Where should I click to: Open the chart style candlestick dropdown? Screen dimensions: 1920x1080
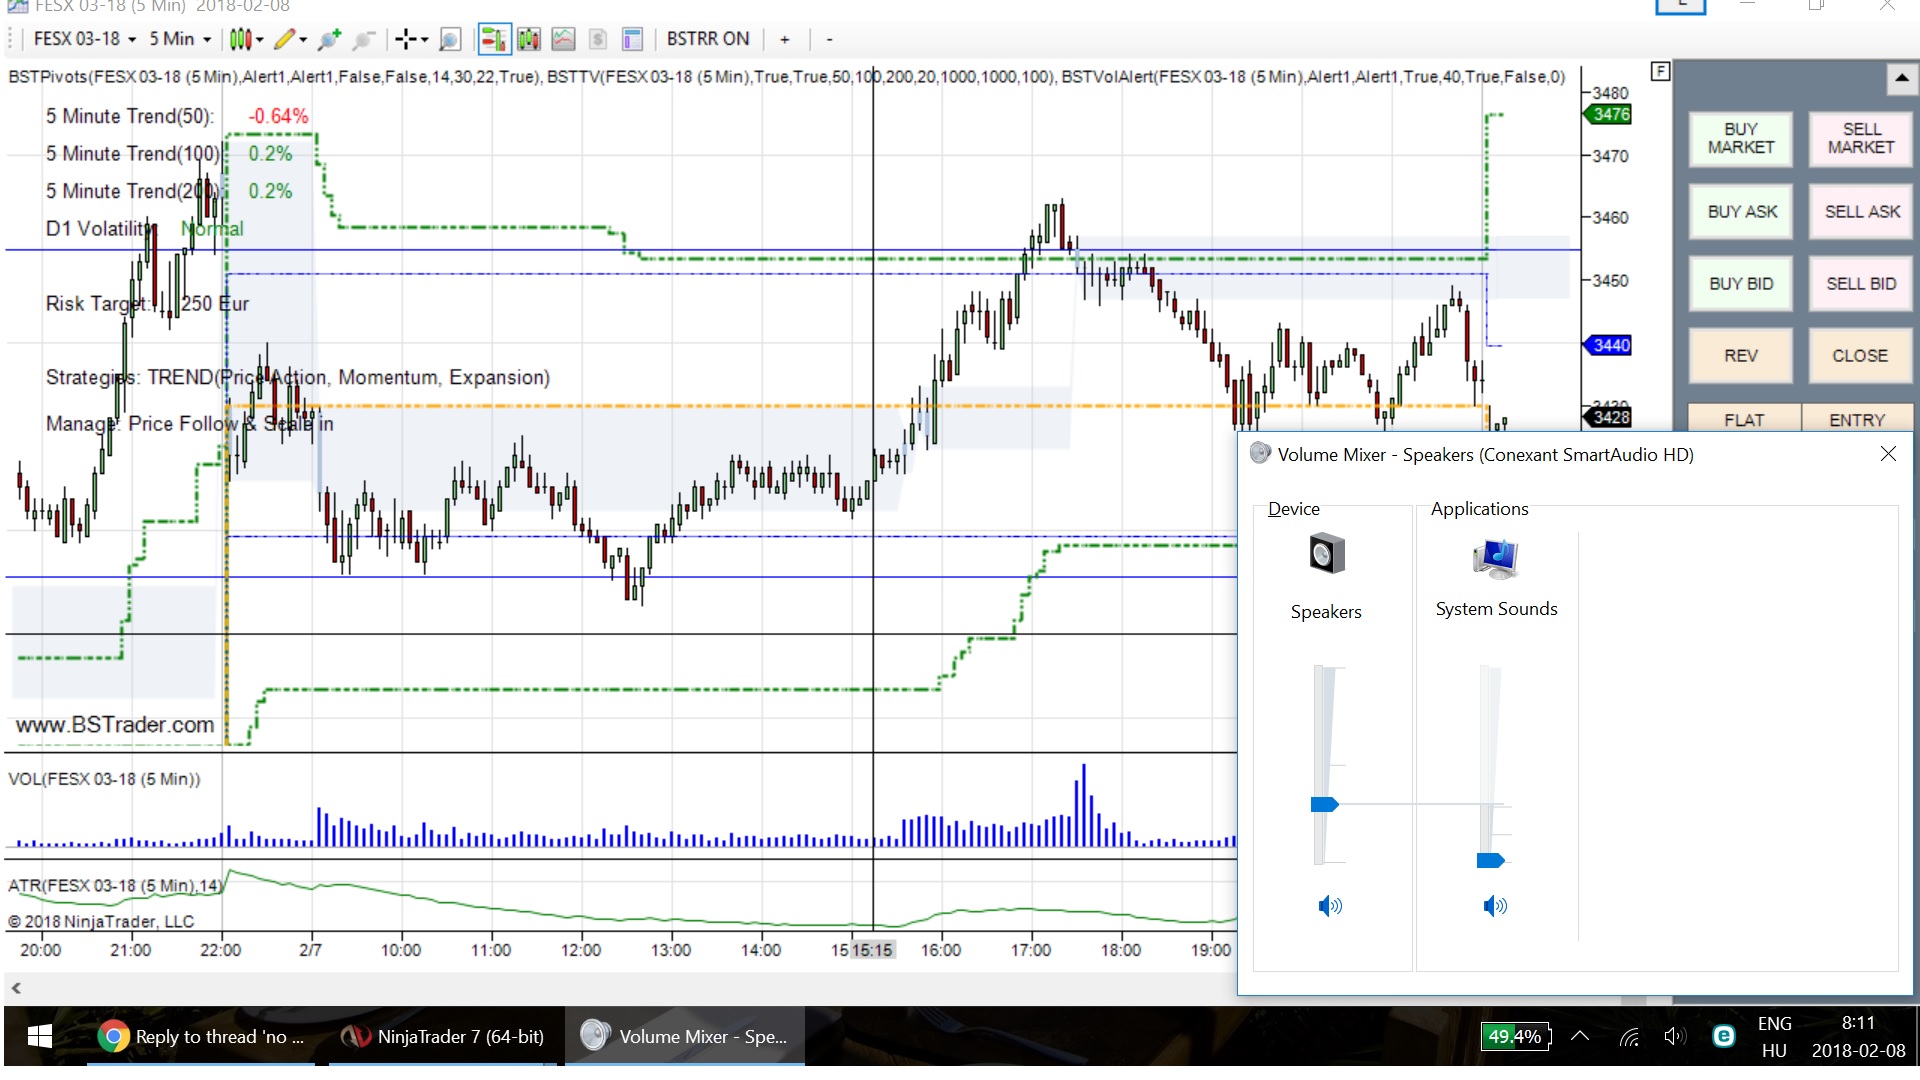click(x=245, y=40)
